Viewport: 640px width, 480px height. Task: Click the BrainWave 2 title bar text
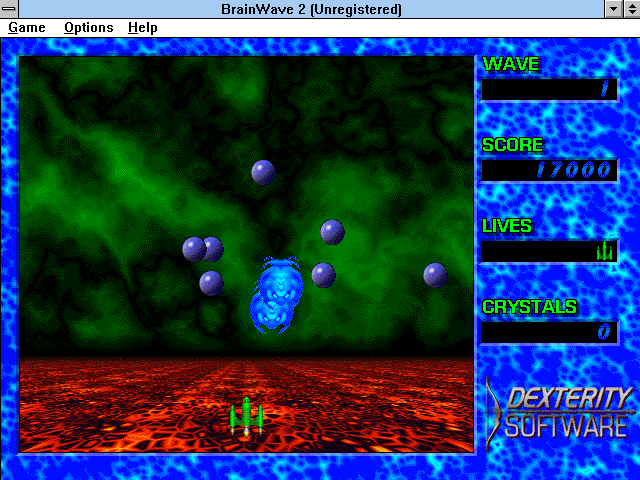coord(311,9)
